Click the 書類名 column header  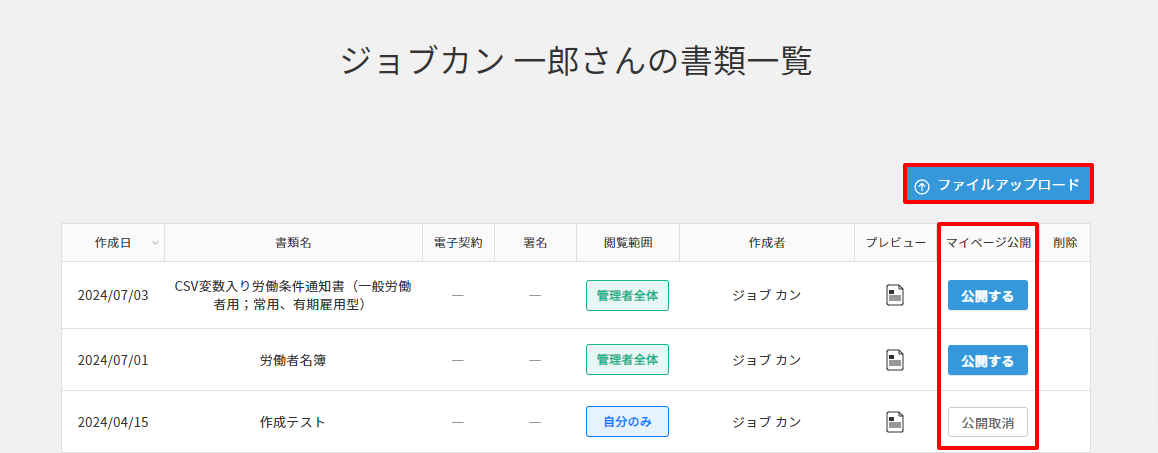[293, 243]
